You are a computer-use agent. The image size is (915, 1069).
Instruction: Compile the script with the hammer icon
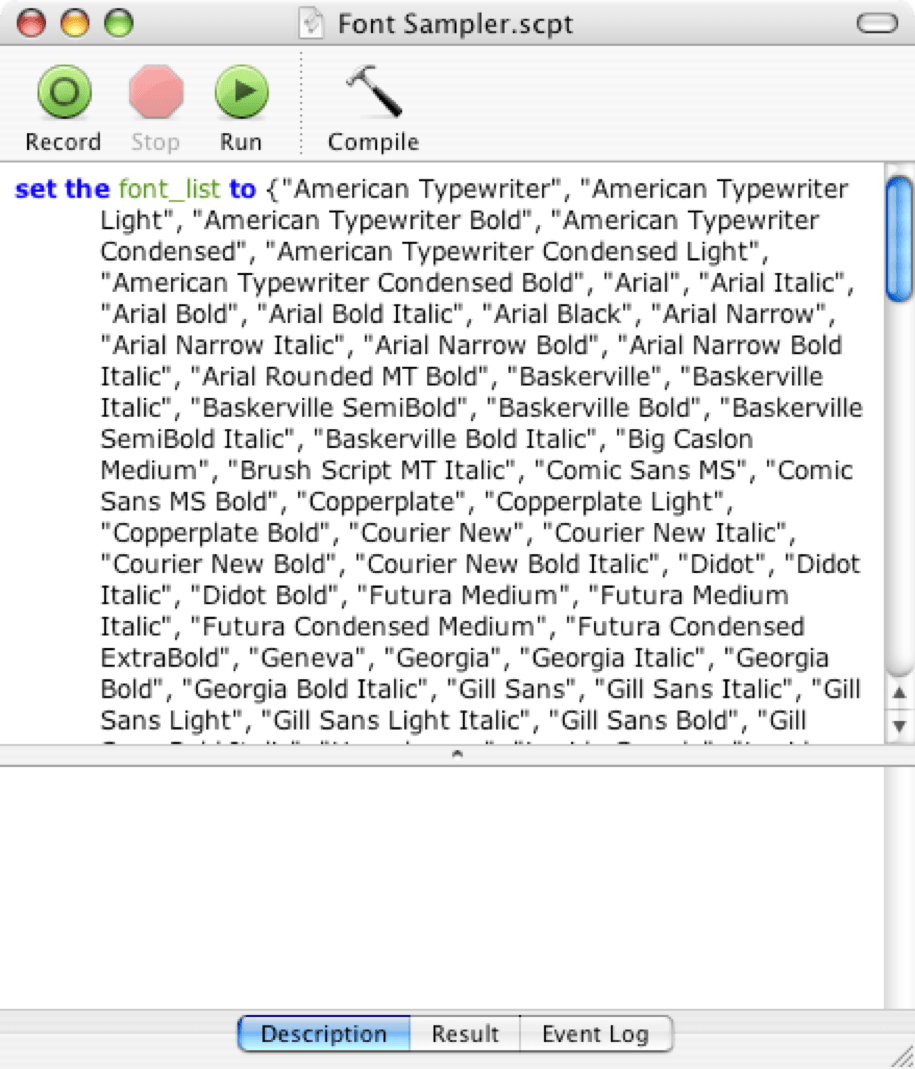tap(374, 92)
